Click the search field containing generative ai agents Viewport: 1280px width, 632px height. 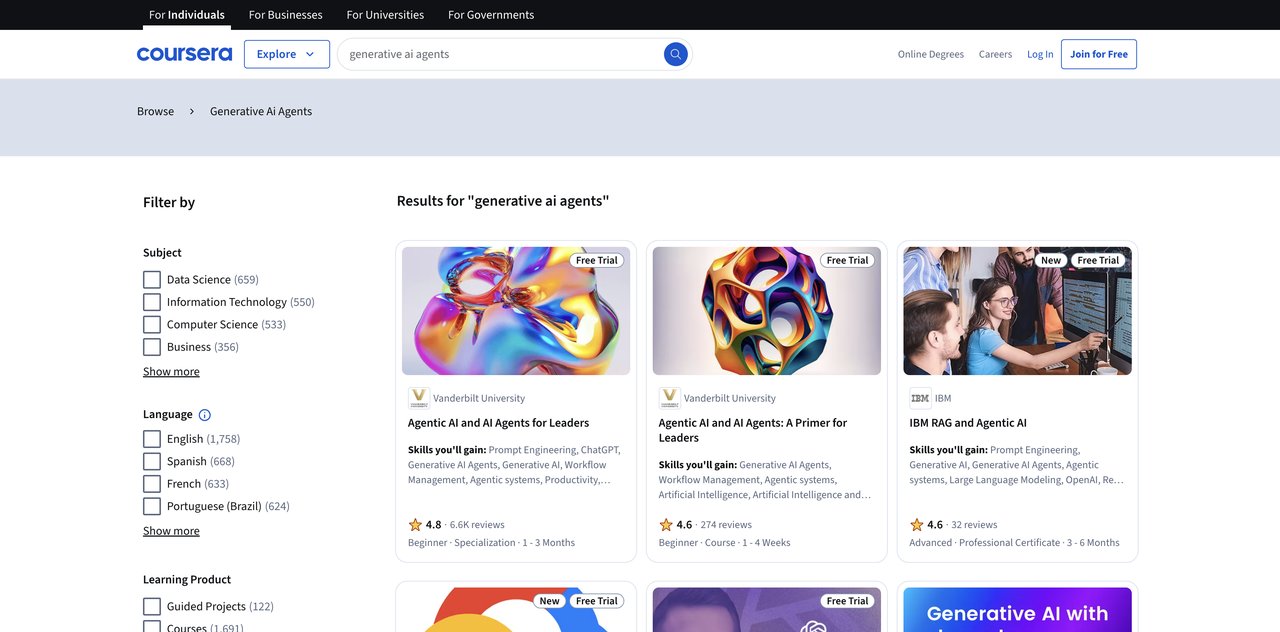[500, 54]
